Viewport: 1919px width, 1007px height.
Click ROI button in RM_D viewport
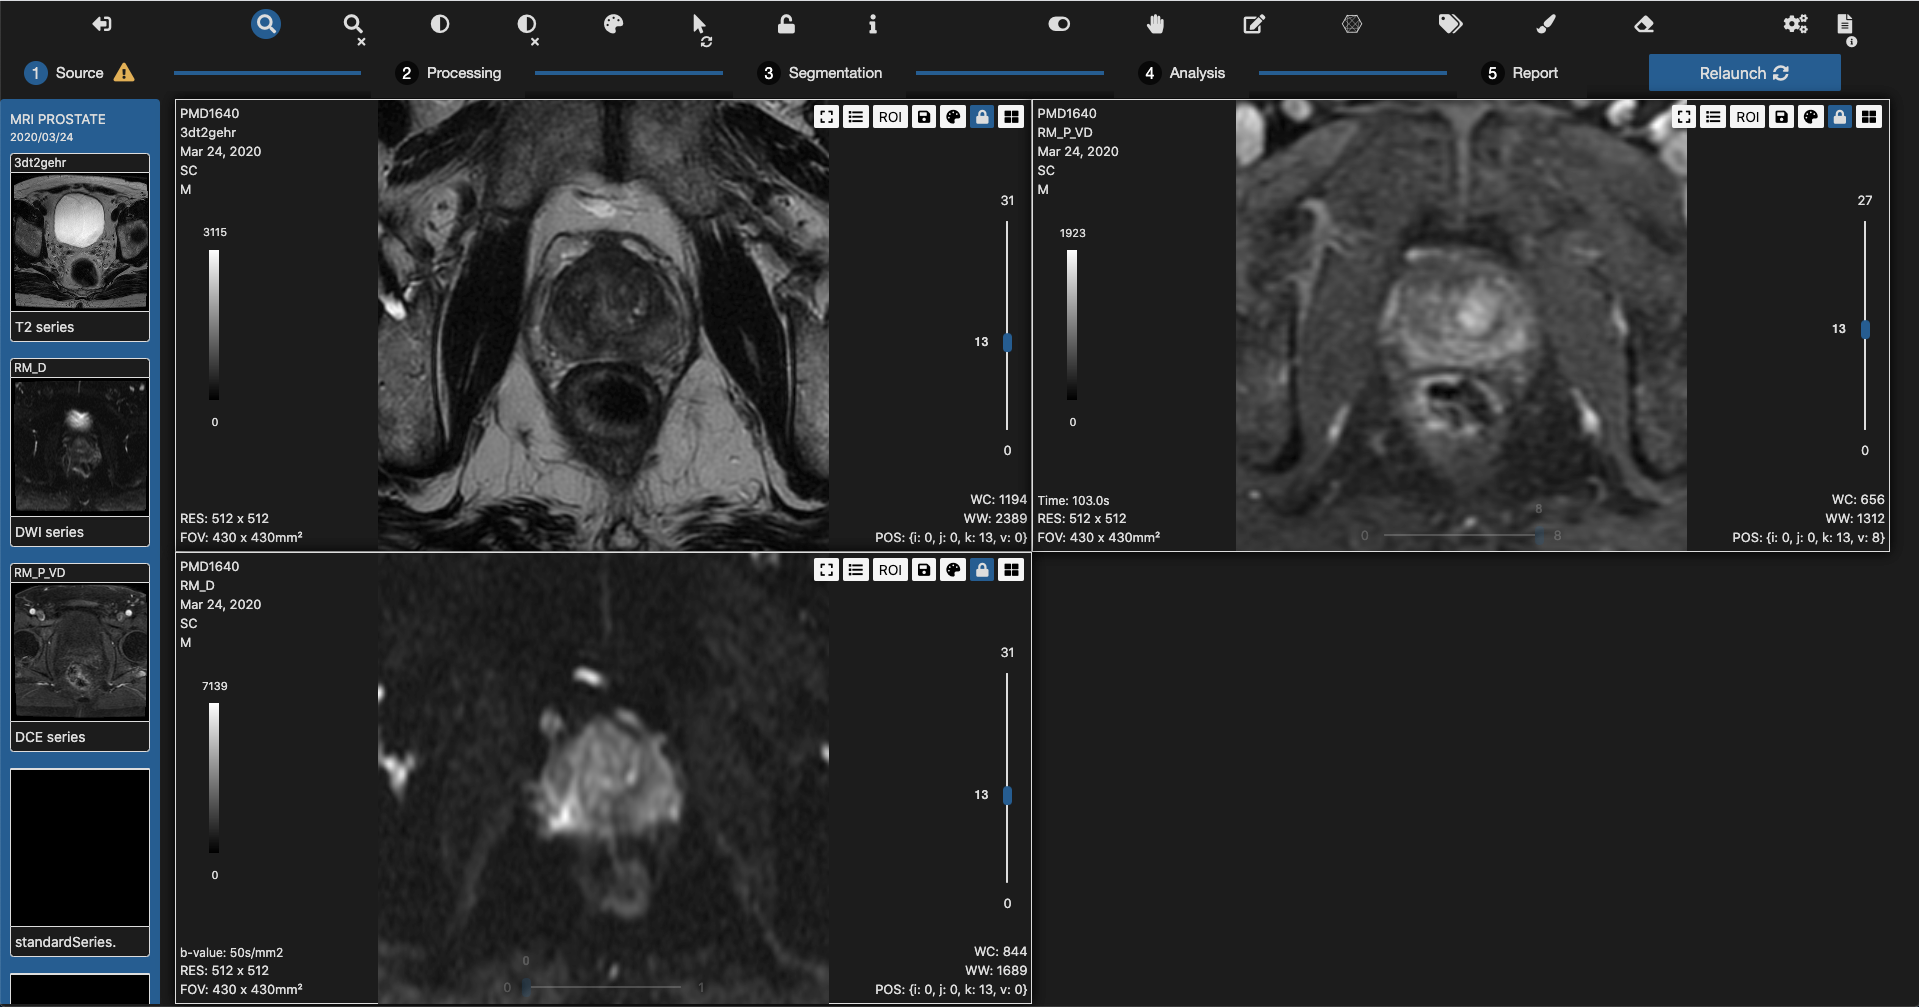tap(890, 570)
